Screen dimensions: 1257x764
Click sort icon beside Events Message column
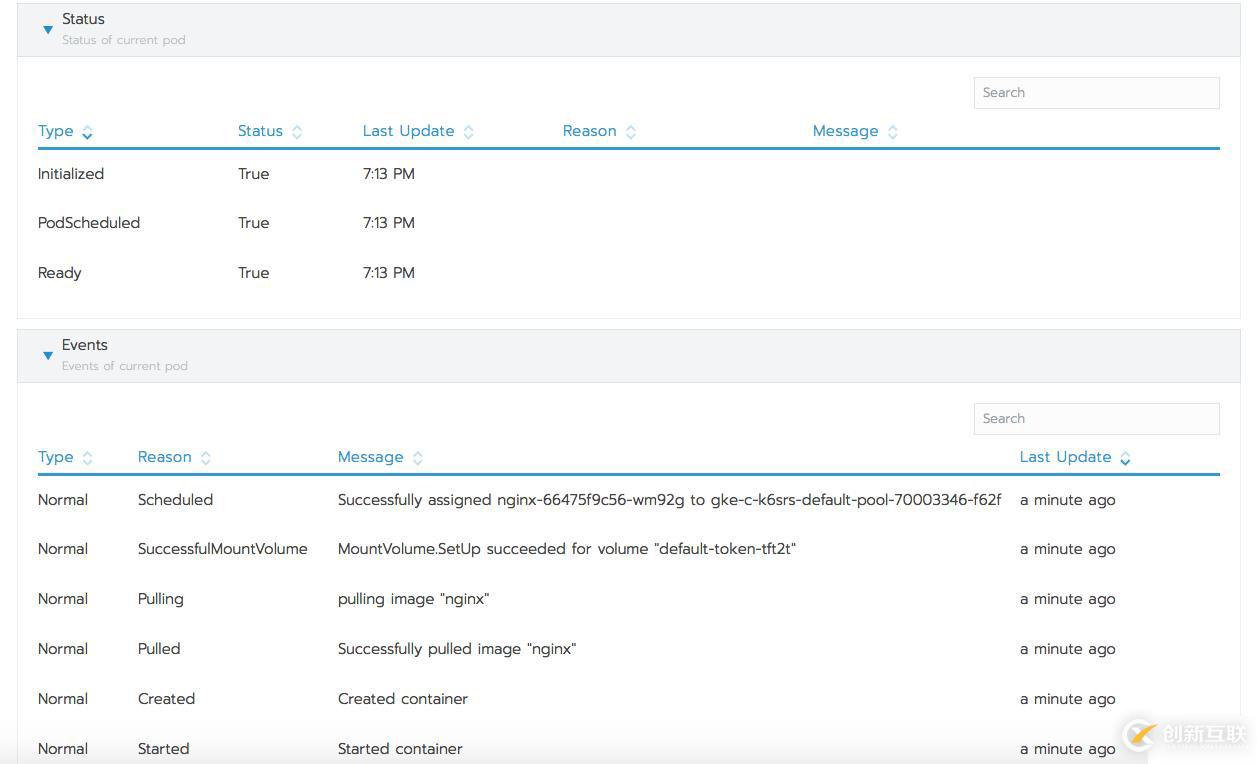418,458
